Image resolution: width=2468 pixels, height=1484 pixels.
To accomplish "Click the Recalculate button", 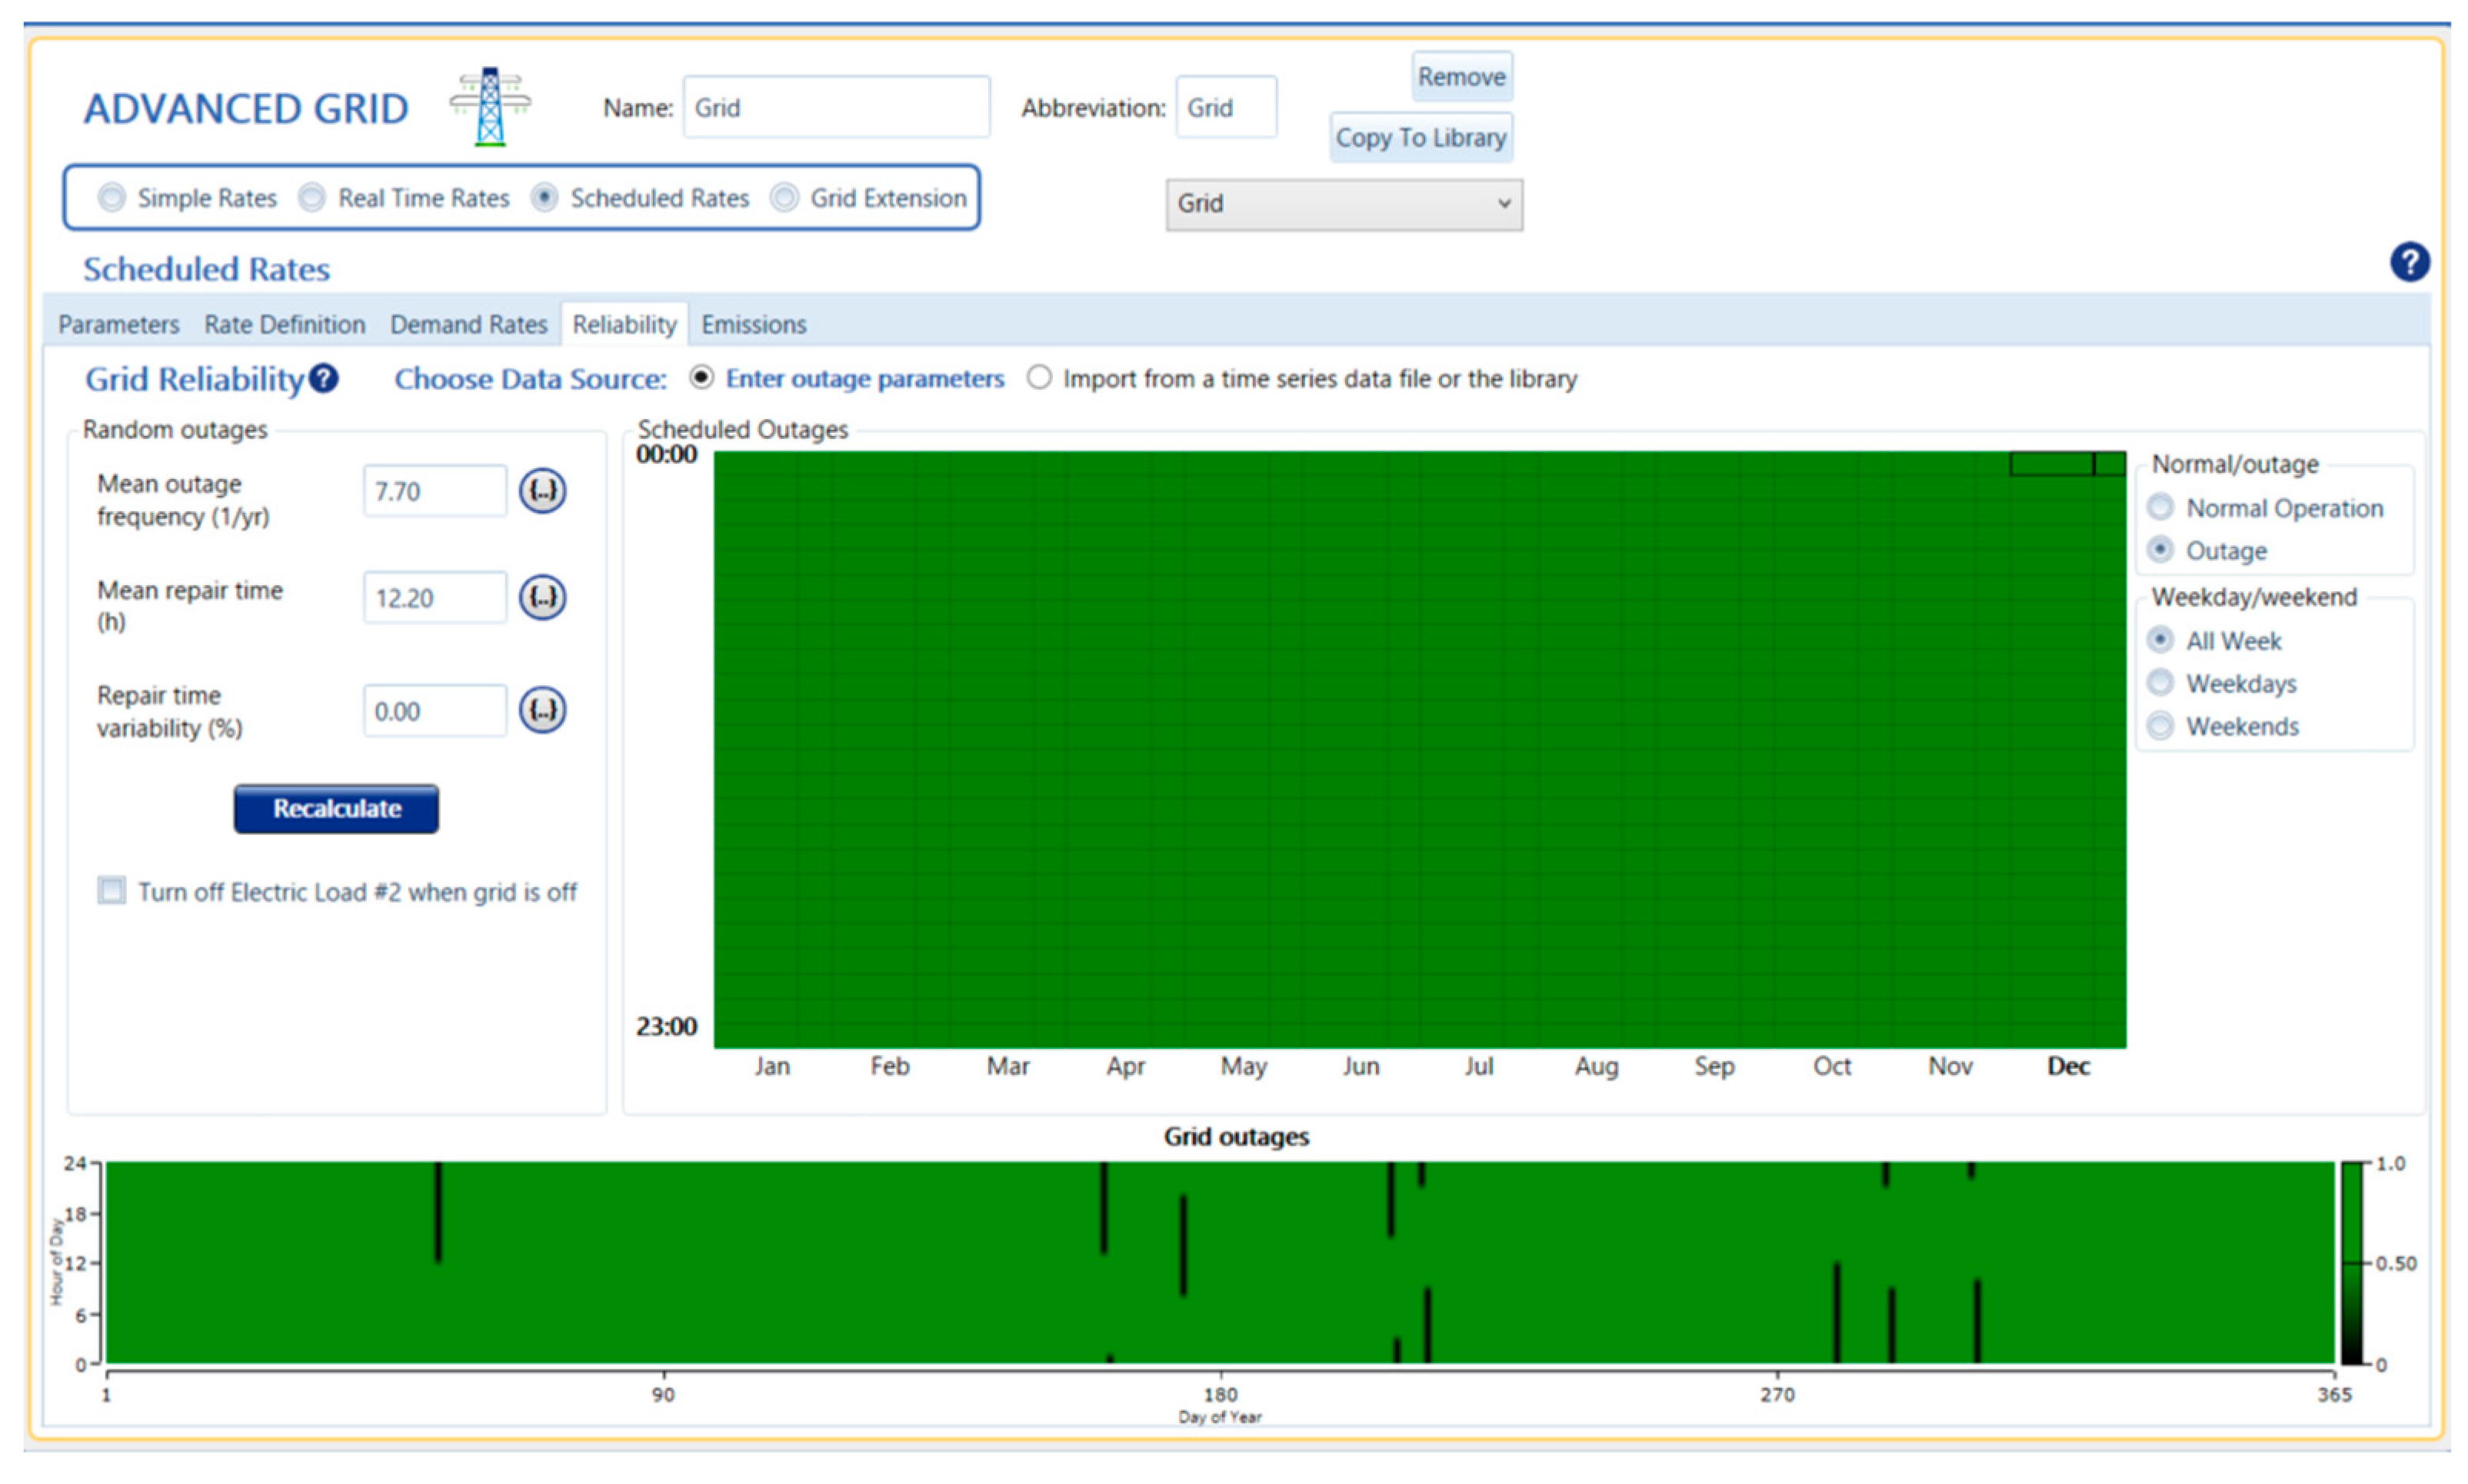I will click(x=336, y=809).
